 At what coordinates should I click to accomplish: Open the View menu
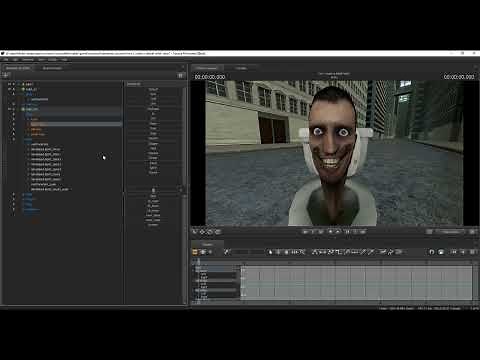tap(41, 60)
